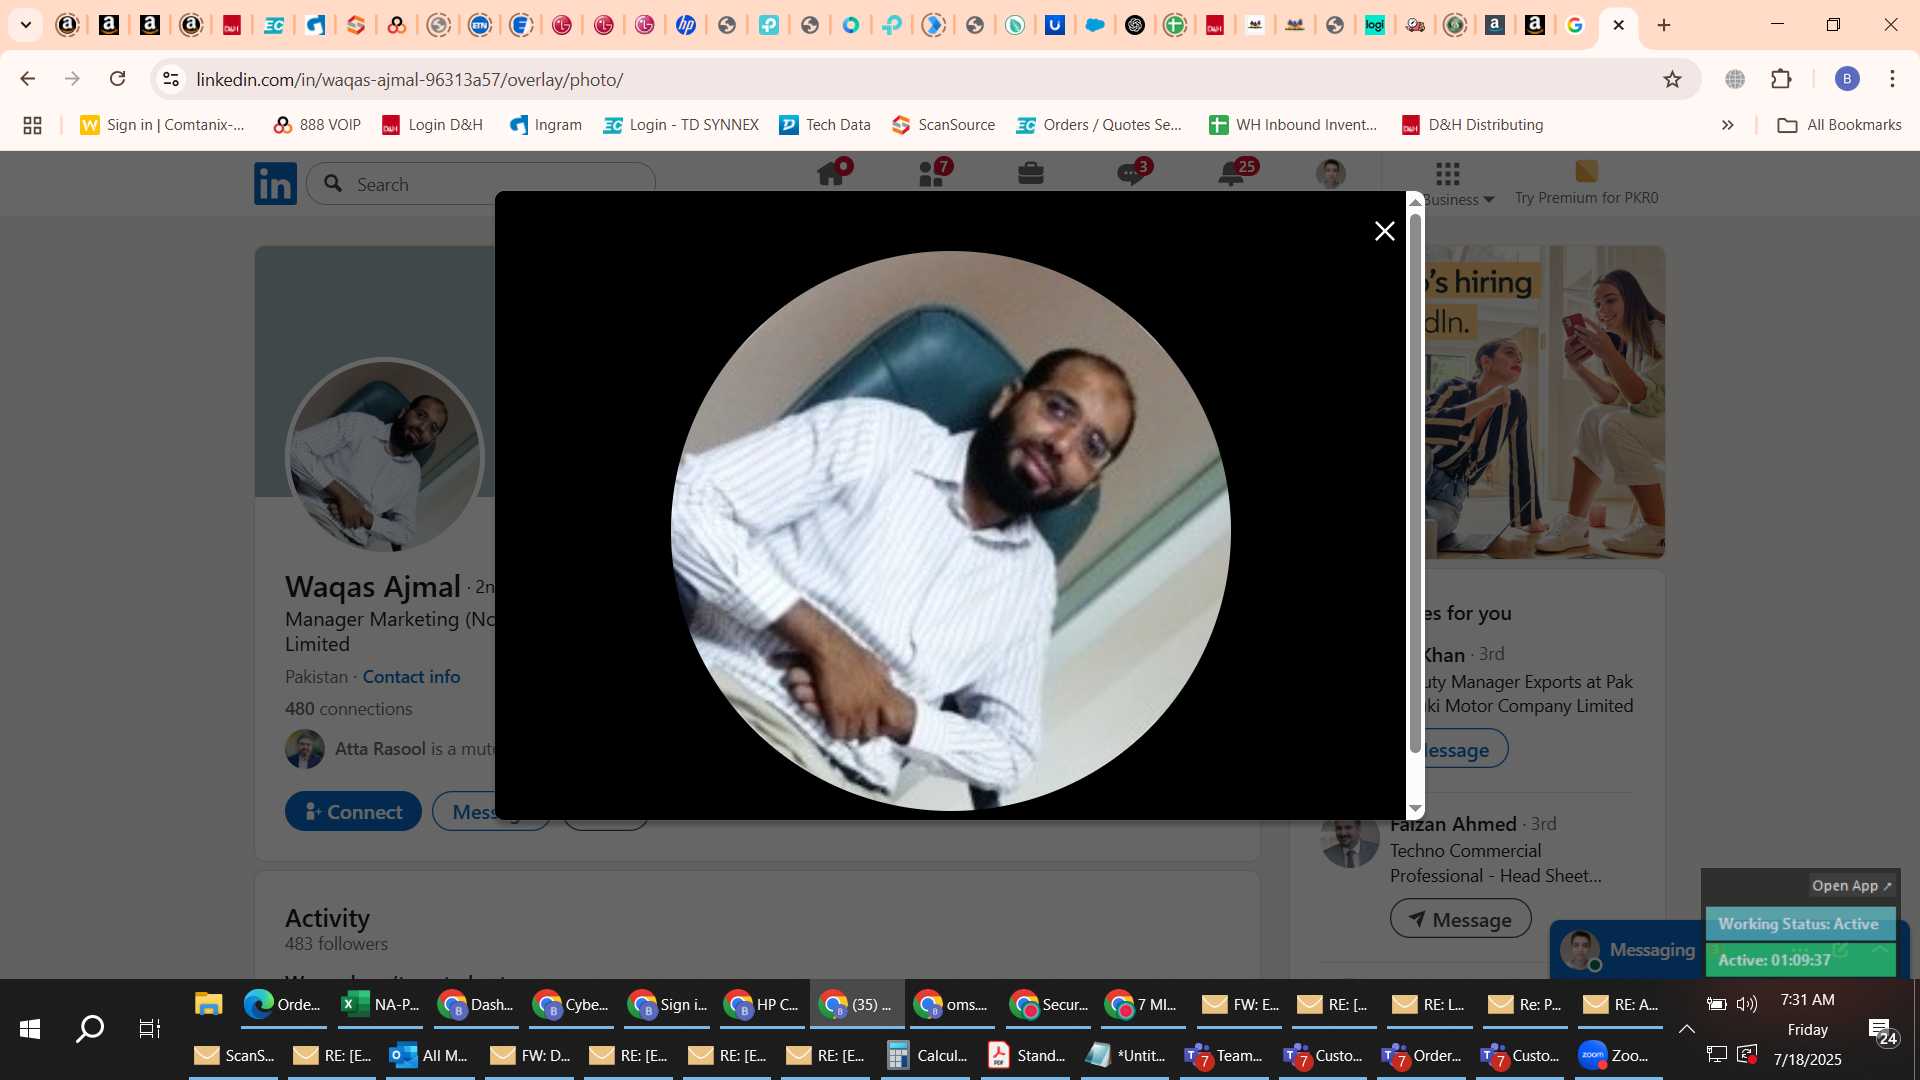Open Login - TD SYNNEX bookmark
The height and width of the screenshot is (1080, 1920).
tap(681, 125)
